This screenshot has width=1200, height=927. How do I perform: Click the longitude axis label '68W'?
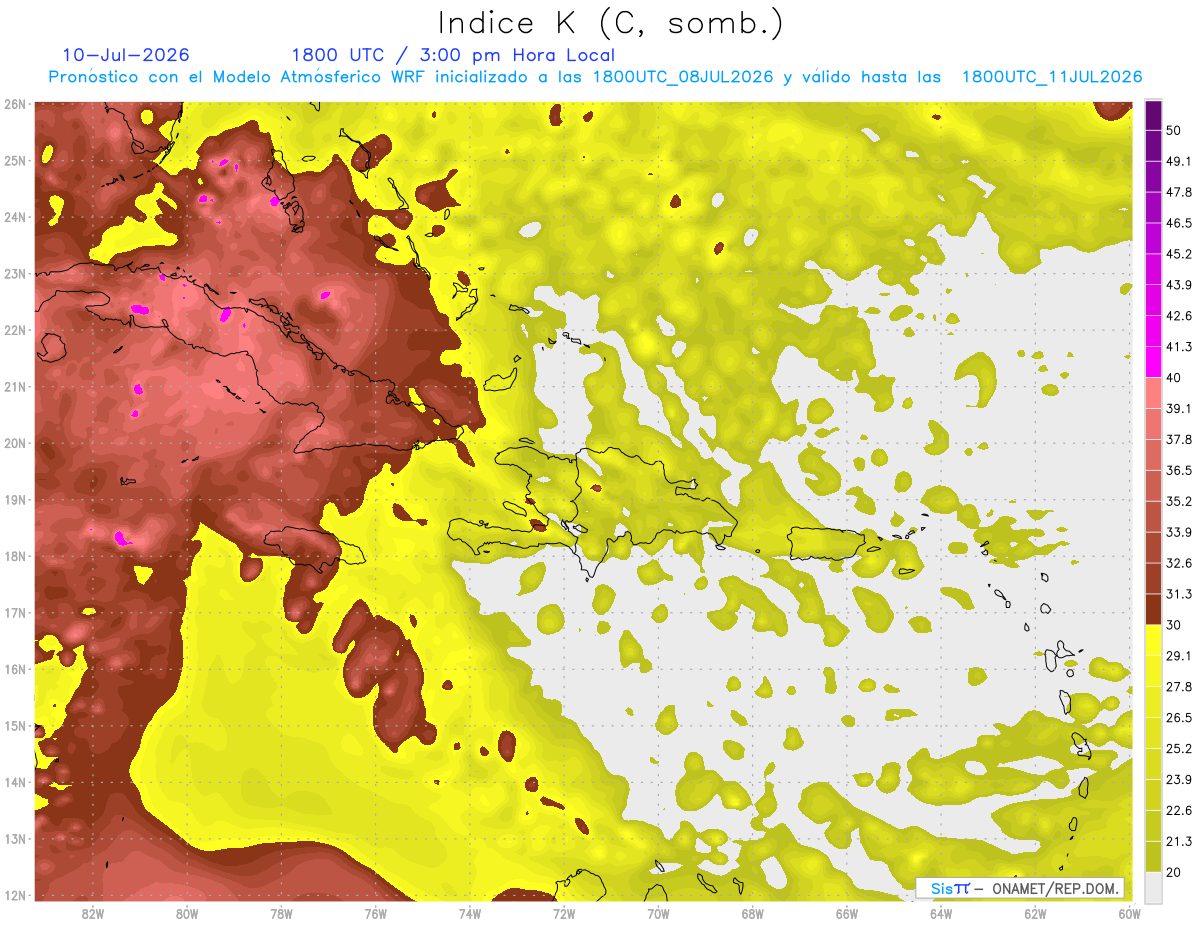tap(752, 913)
